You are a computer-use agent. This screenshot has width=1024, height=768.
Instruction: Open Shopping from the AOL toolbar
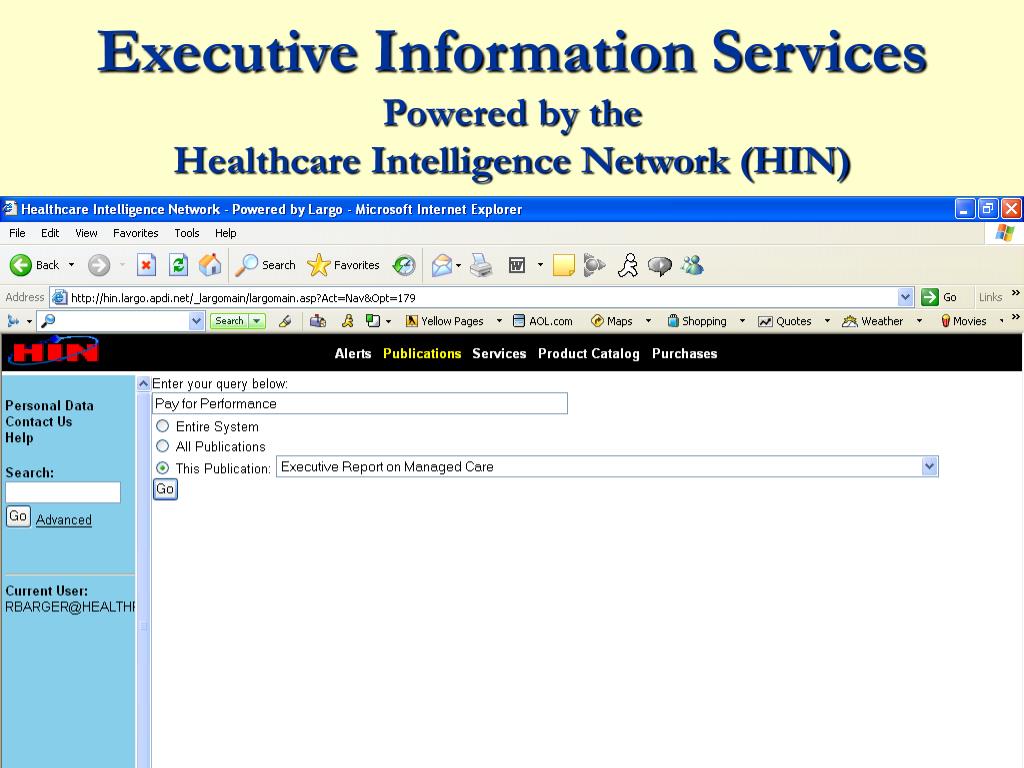697,321
